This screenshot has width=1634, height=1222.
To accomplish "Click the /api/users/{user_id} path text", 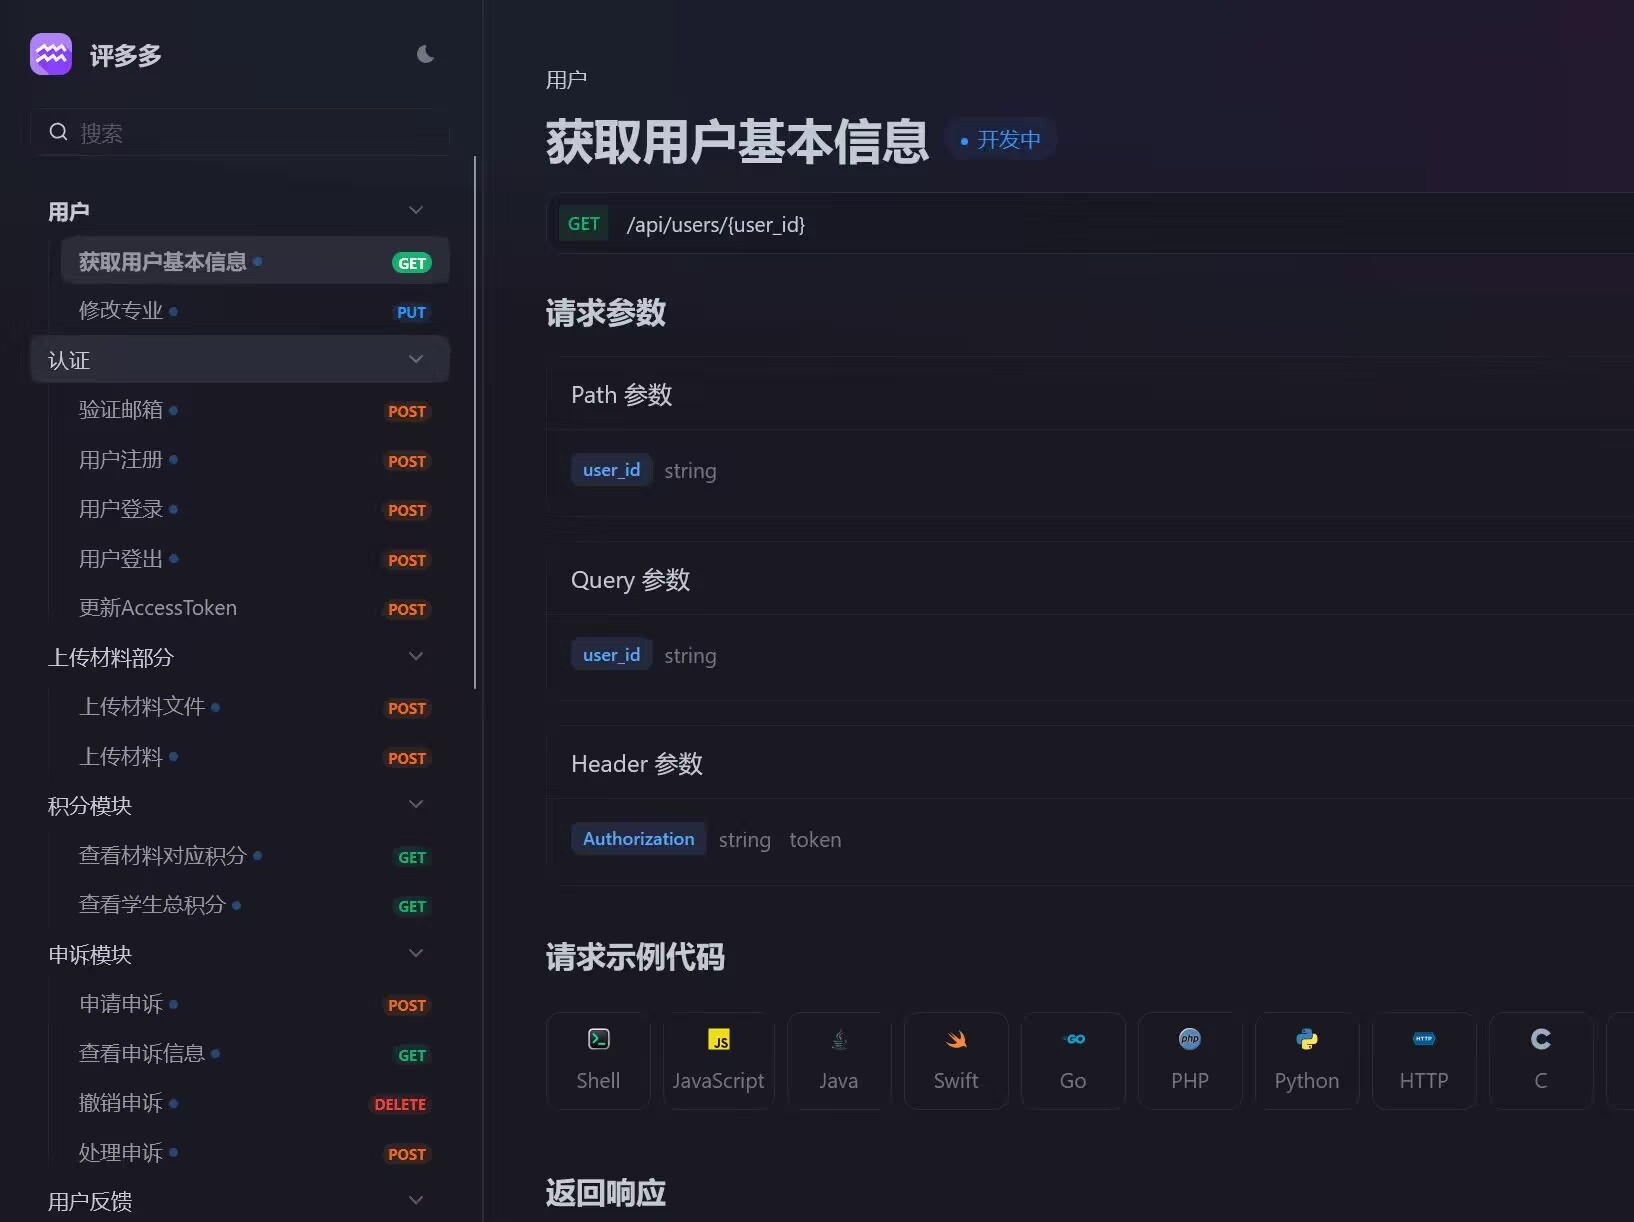I will coord(716,225).
